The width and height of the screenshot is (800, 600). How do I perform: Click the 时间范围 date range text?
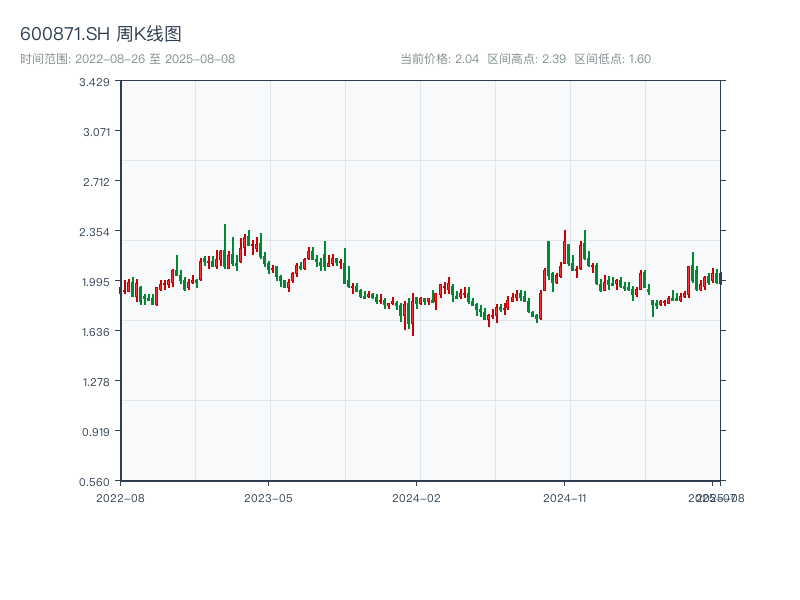click(128, 59)
